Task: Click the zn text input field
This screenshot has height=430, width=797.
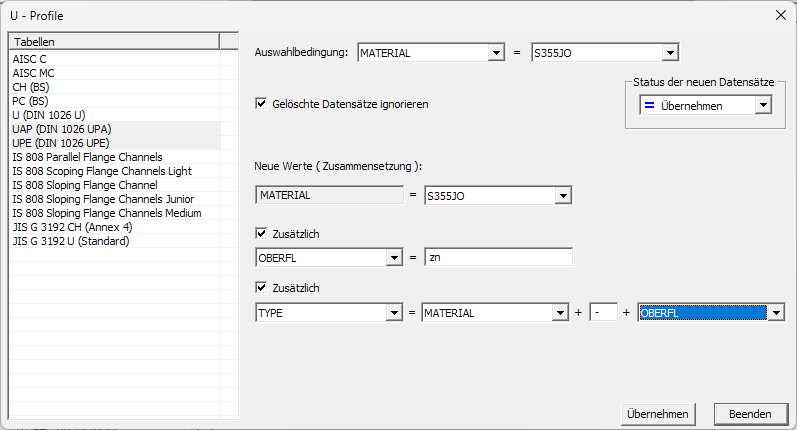Action: (x=497, y=258)
